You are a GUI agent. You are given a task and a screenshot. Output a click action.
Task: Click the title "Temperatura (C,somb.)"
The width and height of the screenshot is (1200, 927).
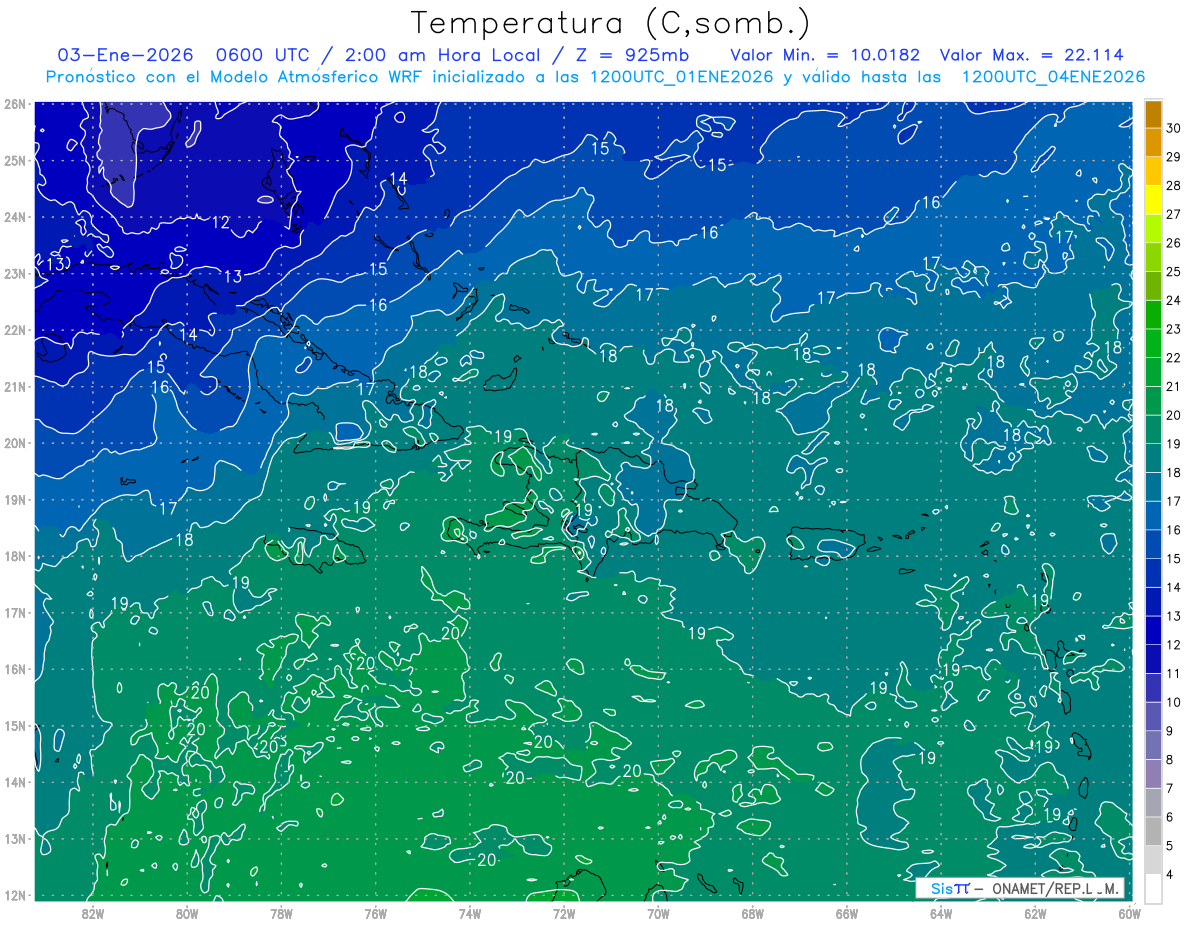click(609, 23)
